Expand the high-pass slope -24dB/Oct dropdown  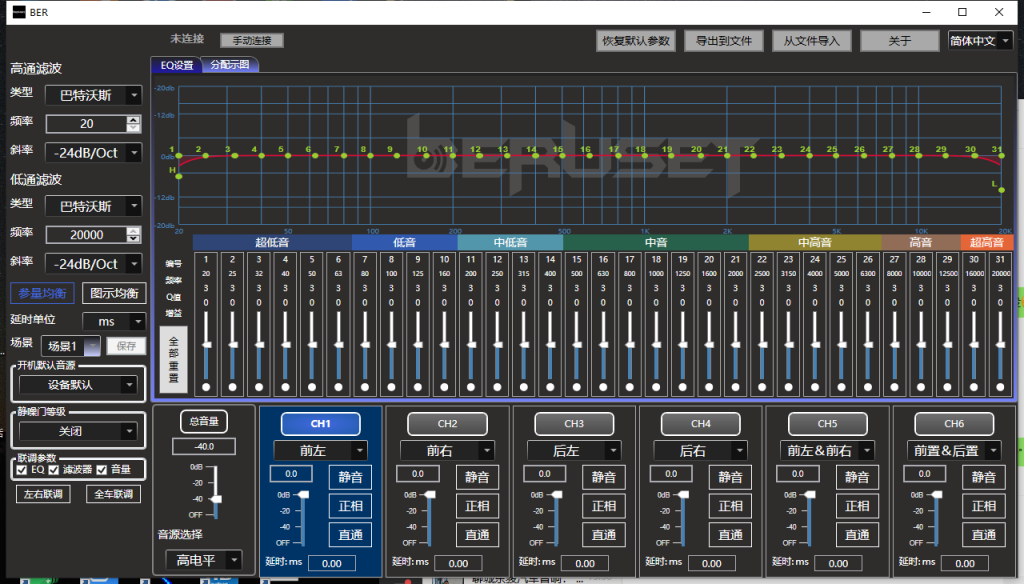coord(93,153)
